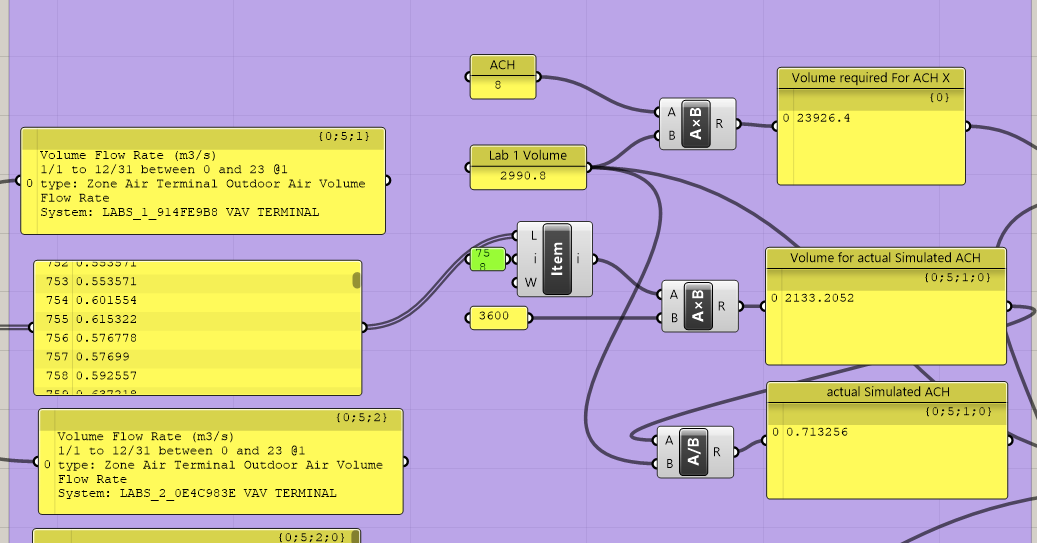Click row 755 value 0.615322

(108, 319)
